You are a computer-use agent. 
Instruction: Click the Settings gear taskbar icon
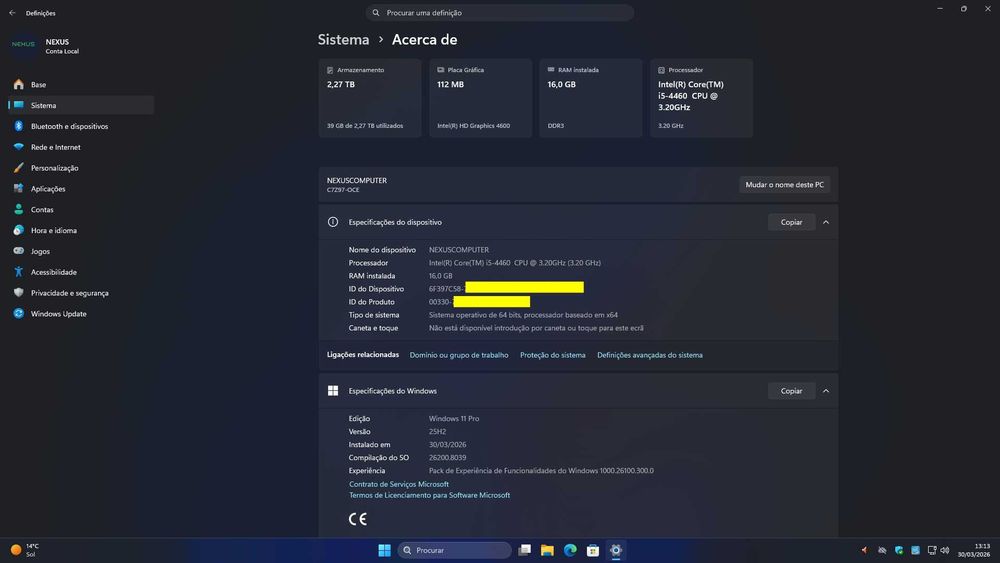pyautogui.click(x=616, y=550)
